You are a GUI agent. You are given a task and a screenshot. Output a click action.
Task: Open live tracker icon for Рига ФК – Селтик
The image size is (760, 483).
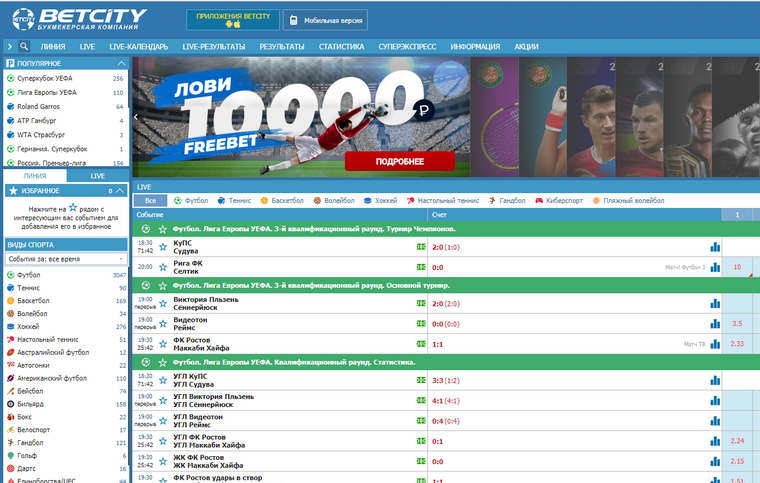(x=421, y=267)
